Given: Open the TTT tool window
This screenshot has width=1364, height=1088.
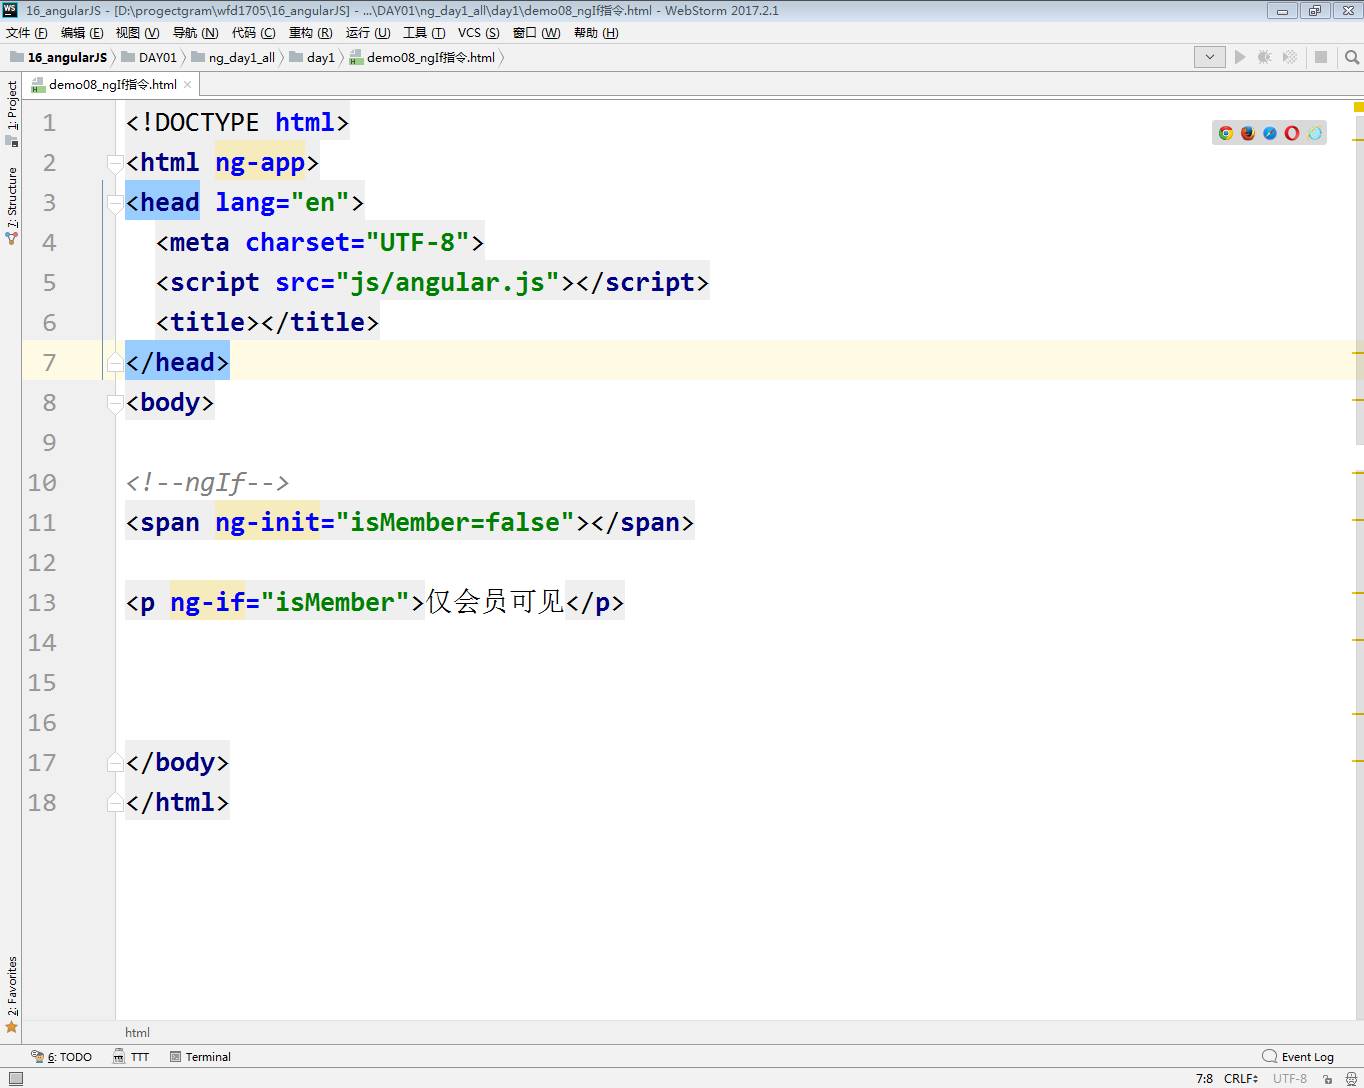Looking at the screenshot, I should pyautogui.click(x=131, y=1057).
